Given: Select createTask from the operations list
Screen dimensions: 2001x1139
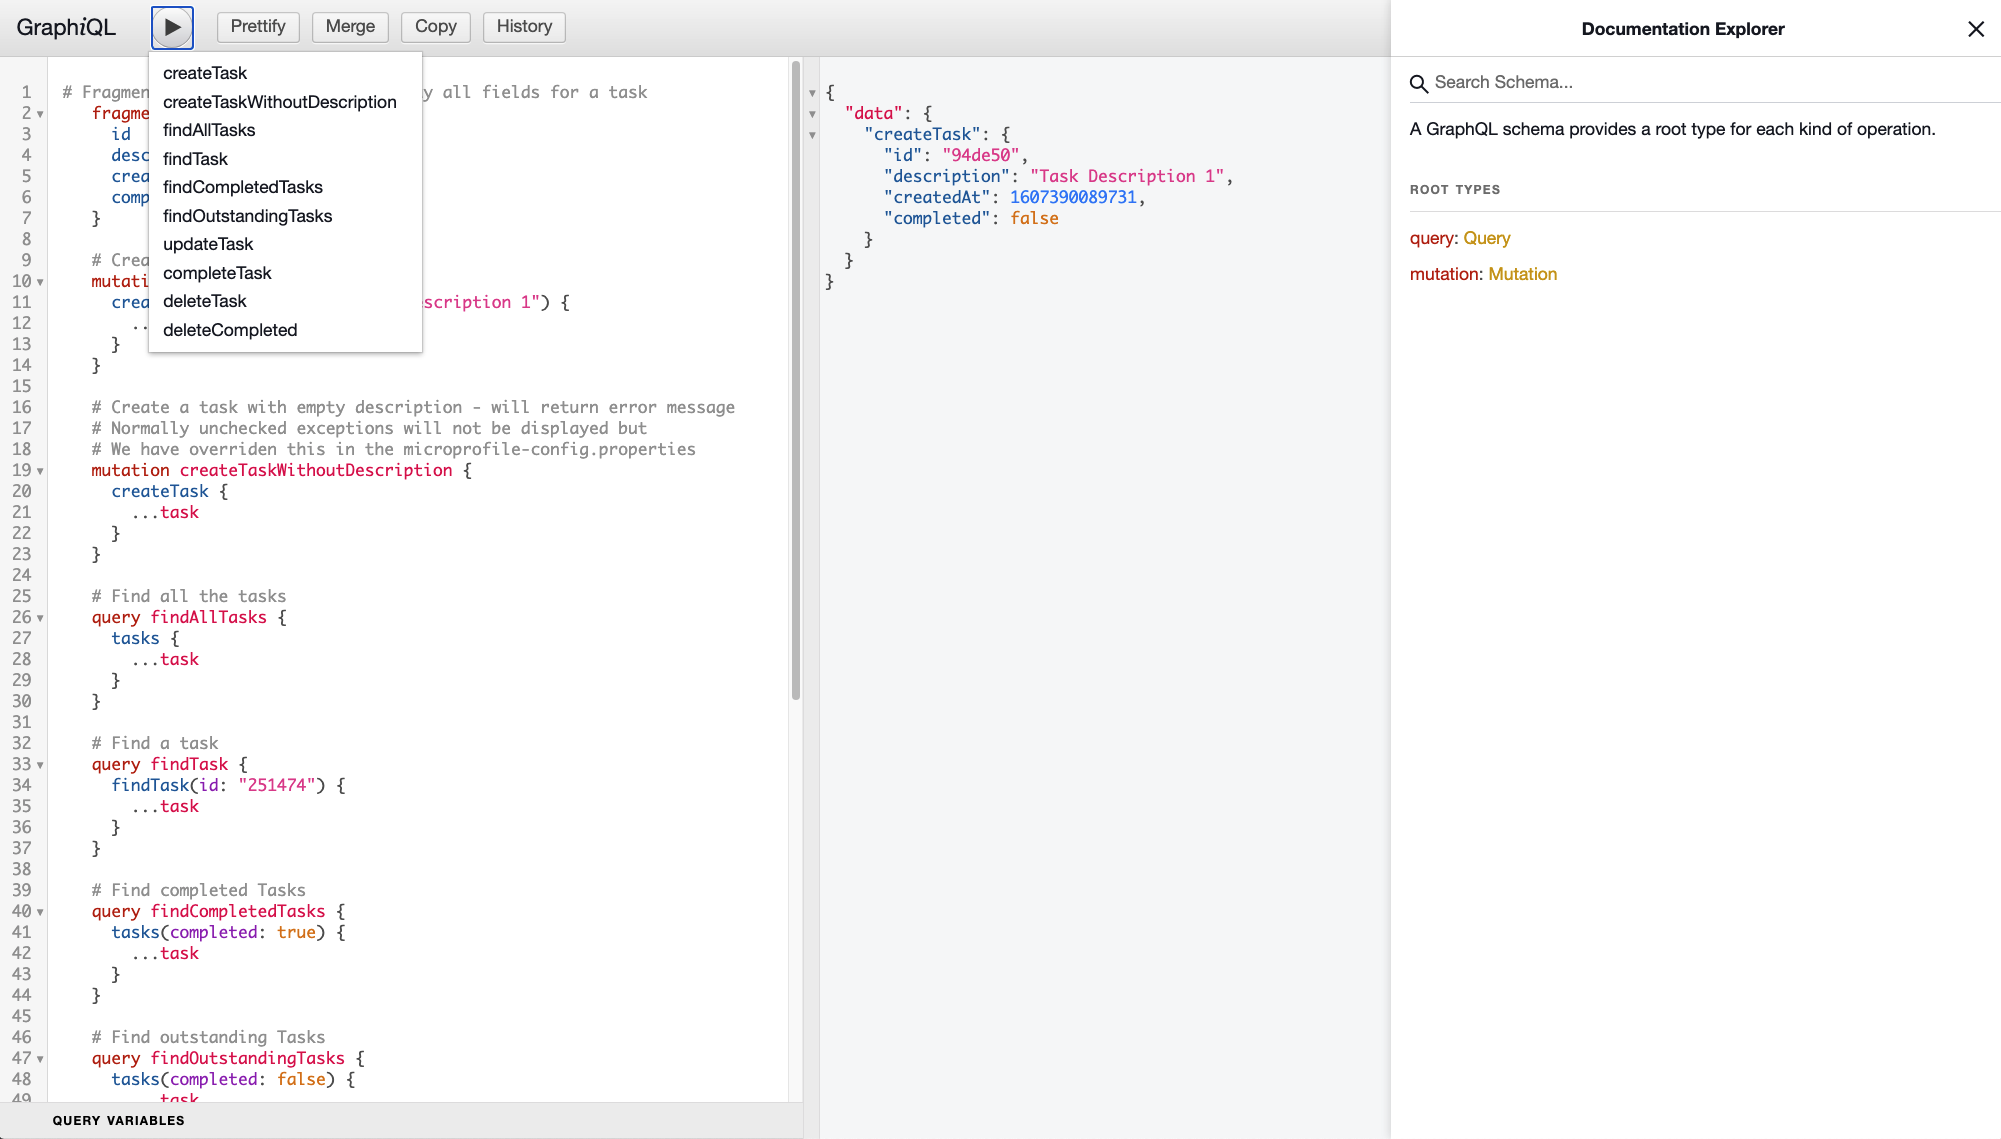Looking at the screenshot, I should point(204,72).
